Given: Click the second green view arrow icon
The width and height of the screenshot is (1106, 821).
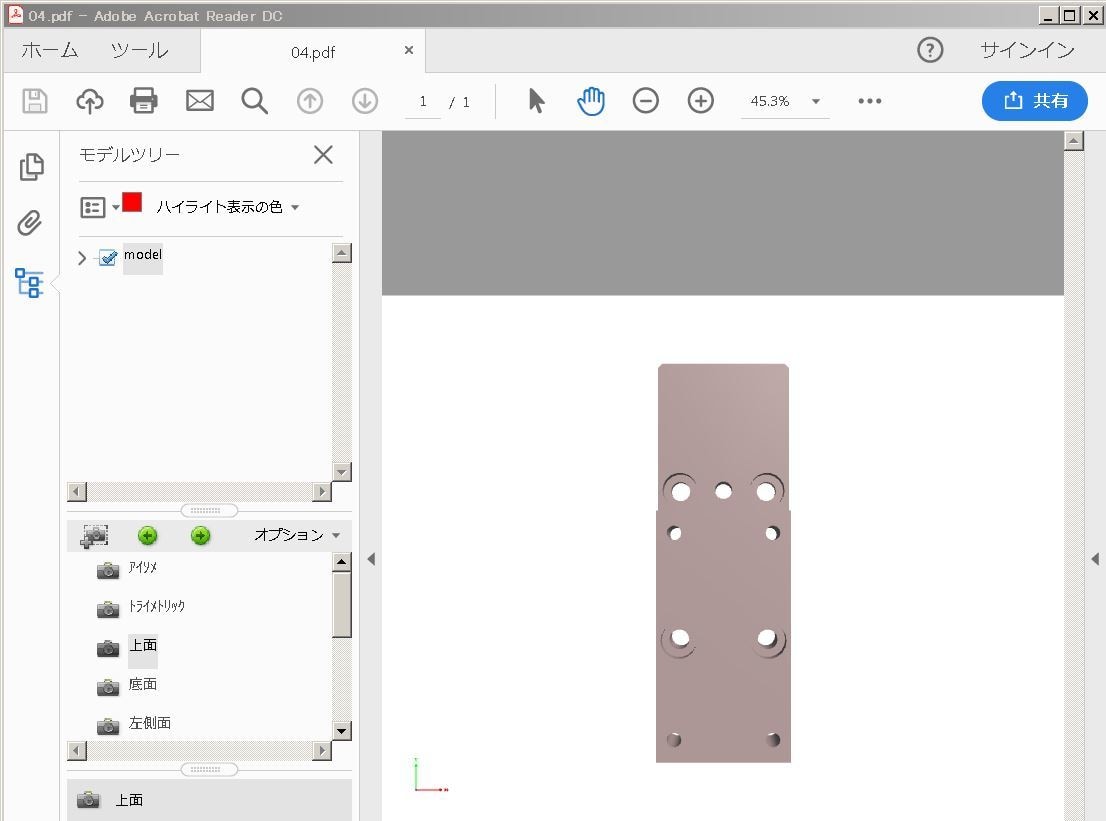Looking at the screenshot, I should (200, 536).
